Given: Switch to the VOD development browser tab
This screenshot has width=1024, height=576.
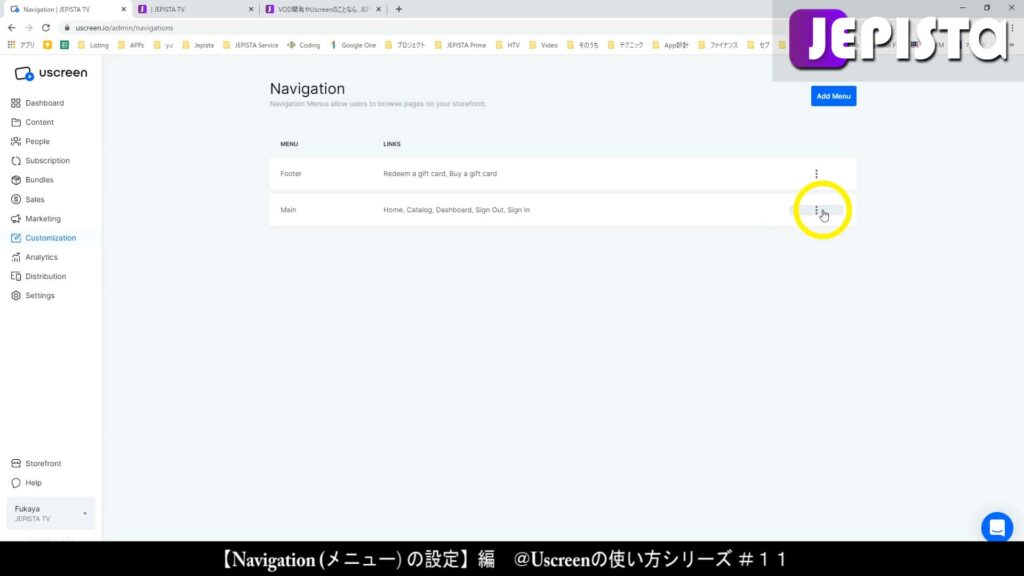Looking at the screenshot, I should (310, 9).
